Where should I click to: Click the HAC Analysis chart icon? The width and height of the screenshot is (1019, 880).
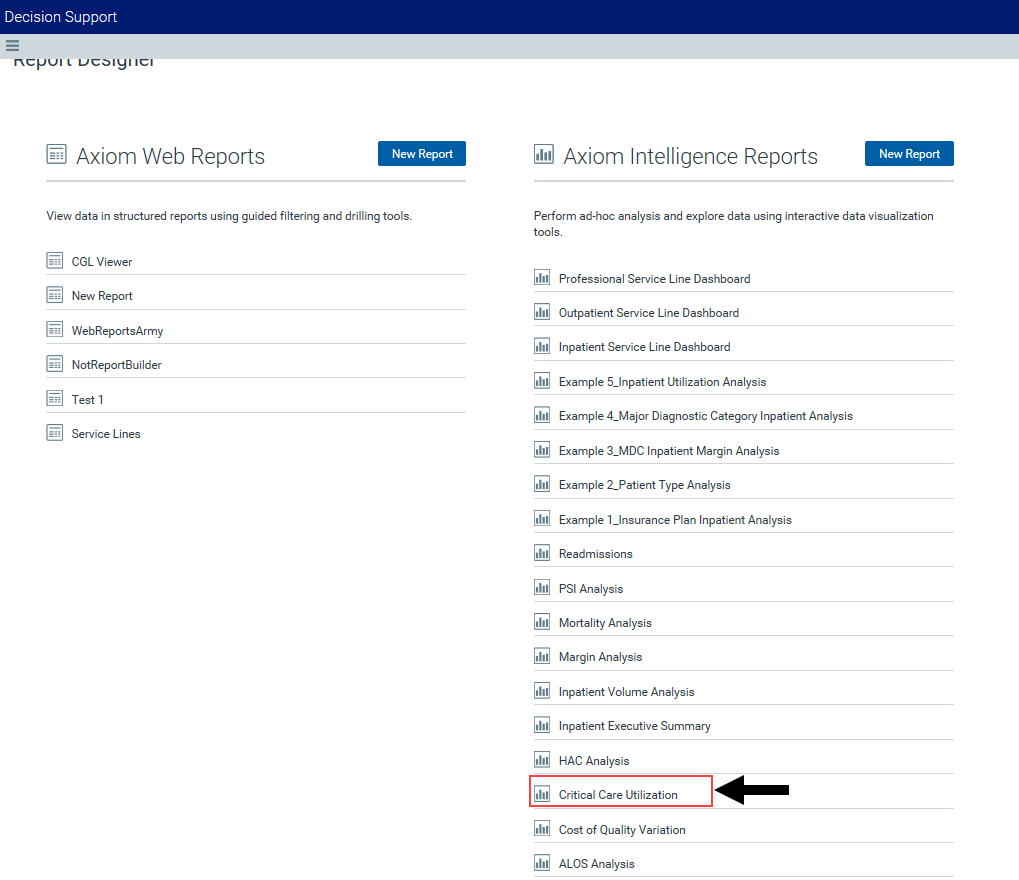coord(542,760)
